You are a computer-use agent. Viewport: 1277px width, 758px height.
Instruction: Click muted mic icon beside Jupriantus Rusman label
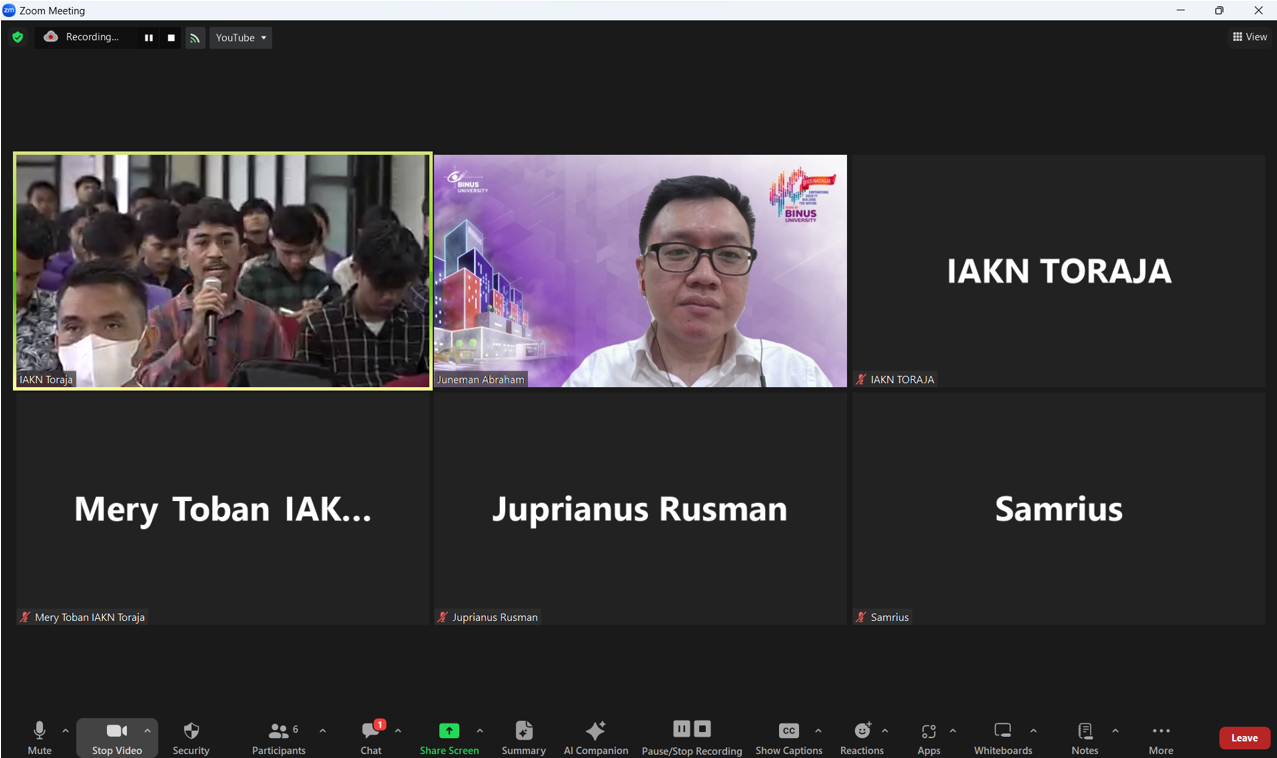(443, 617)
